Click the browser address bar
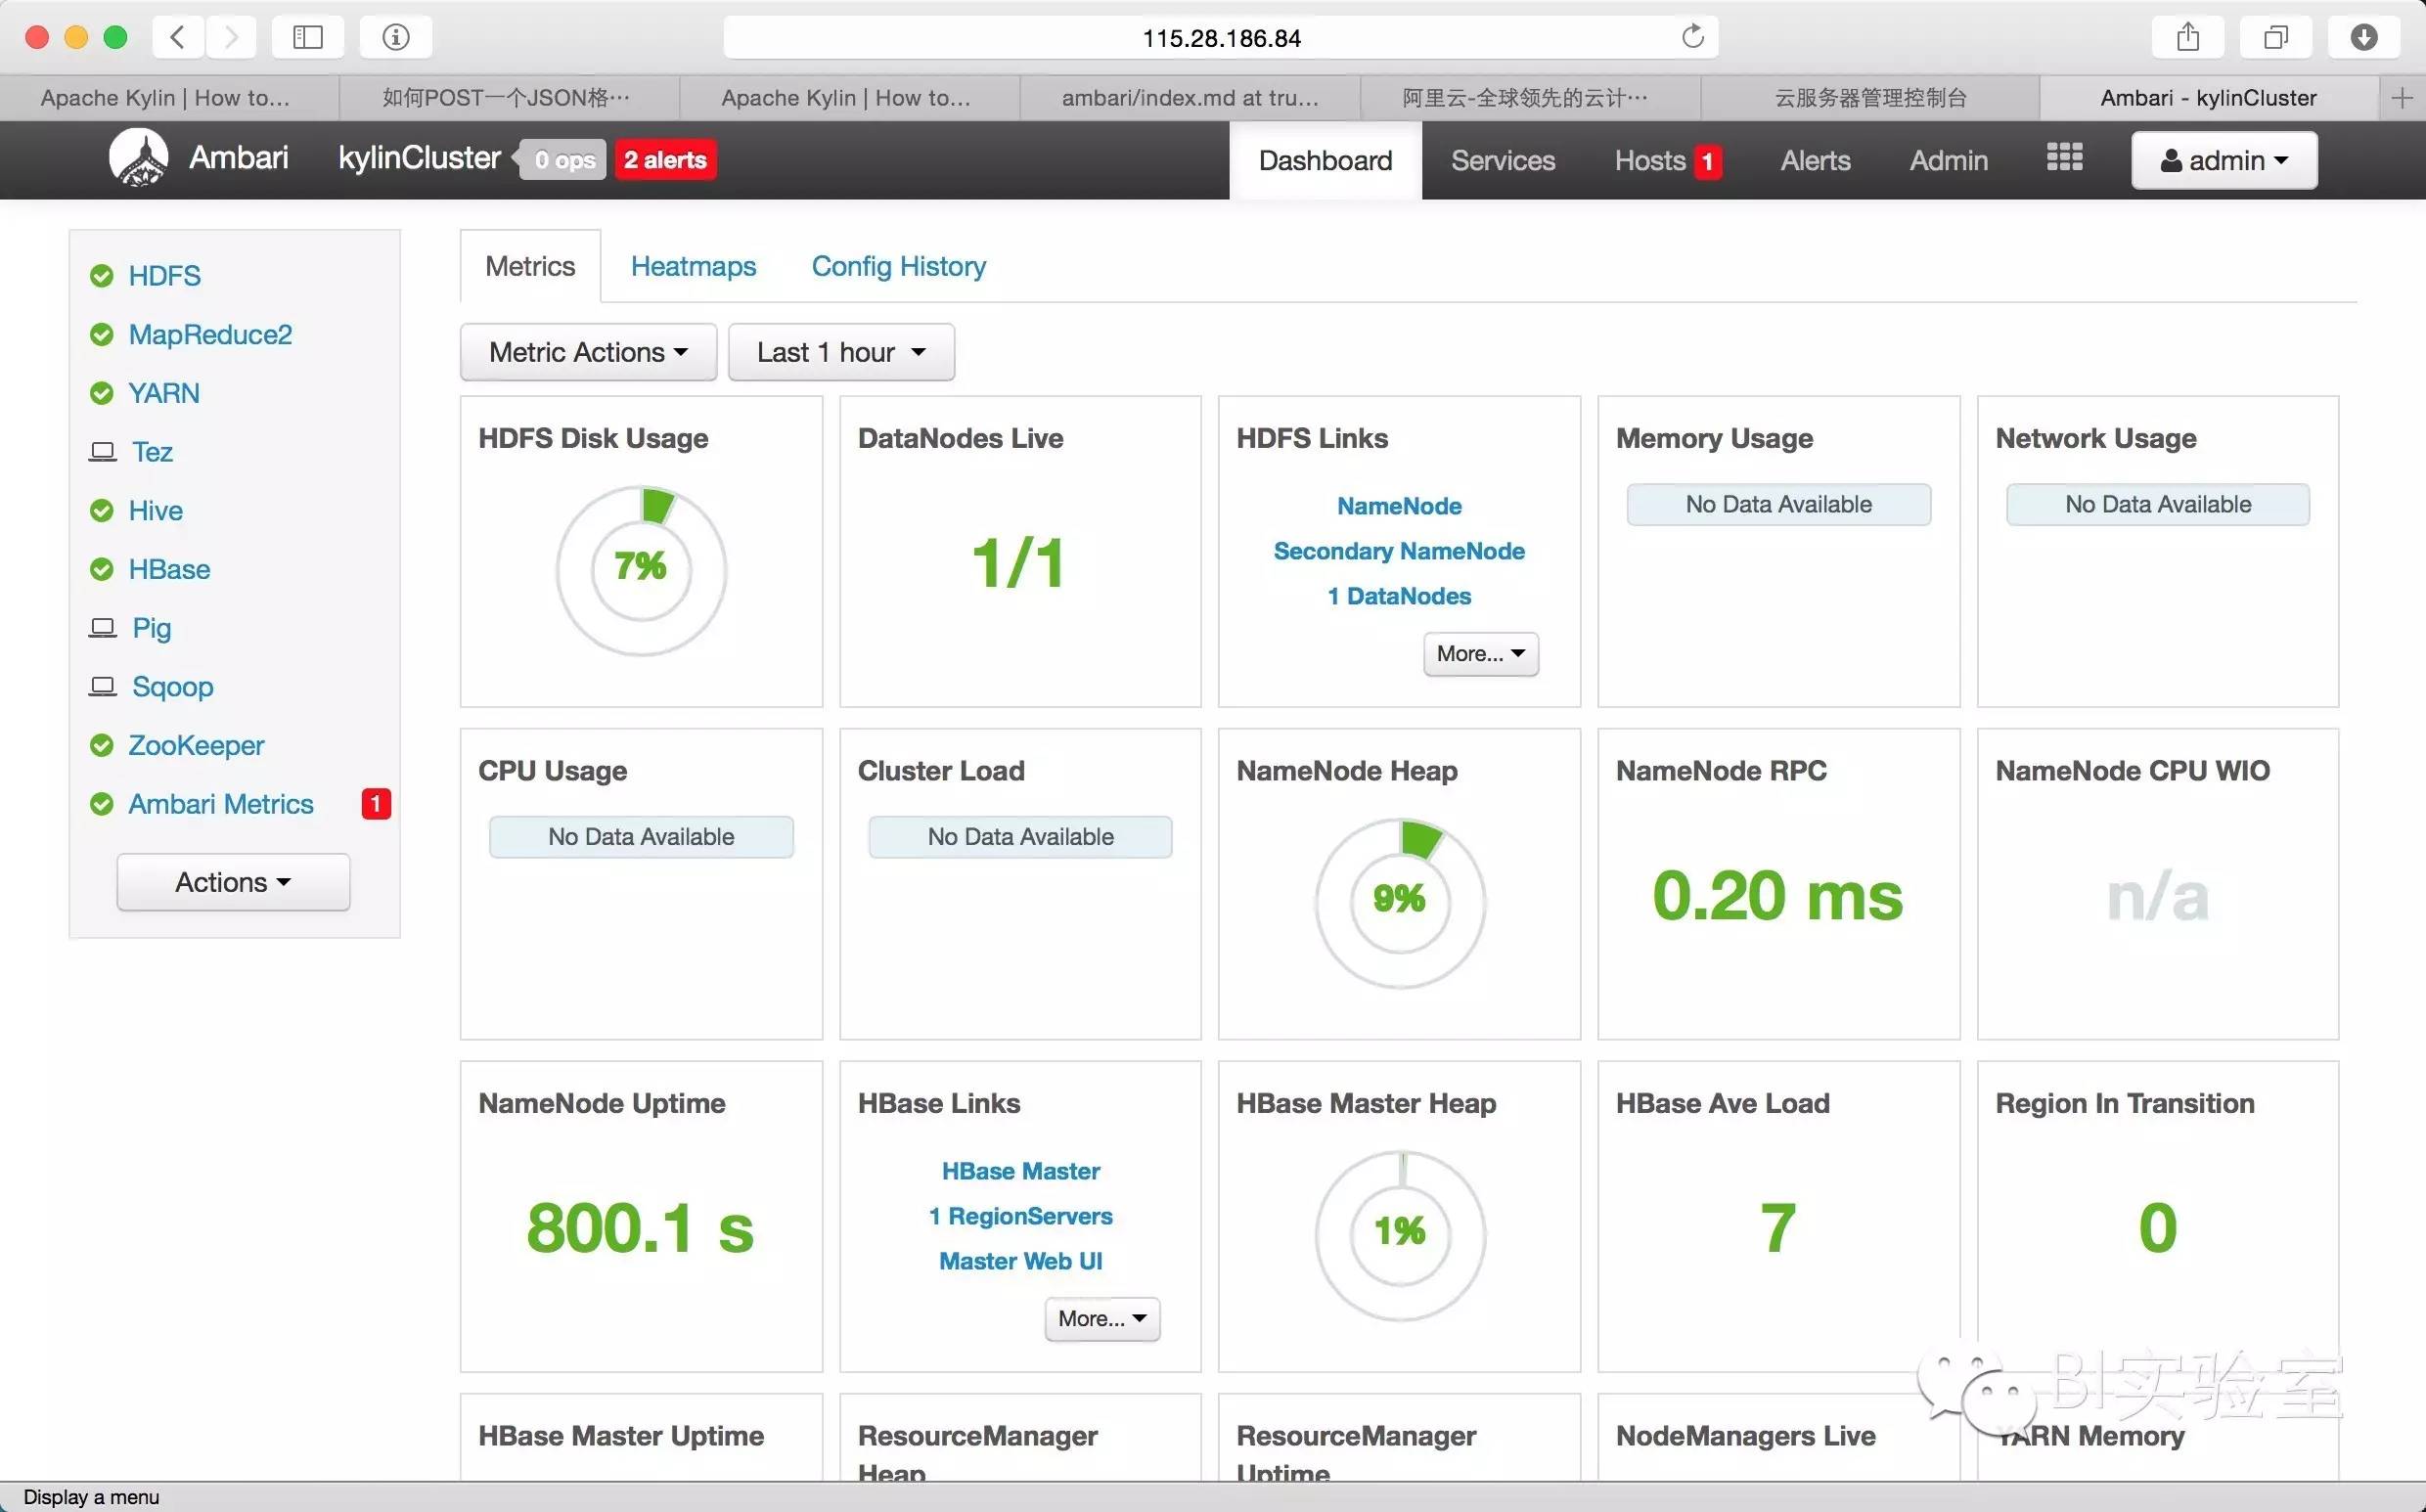 click(1221, 37)
